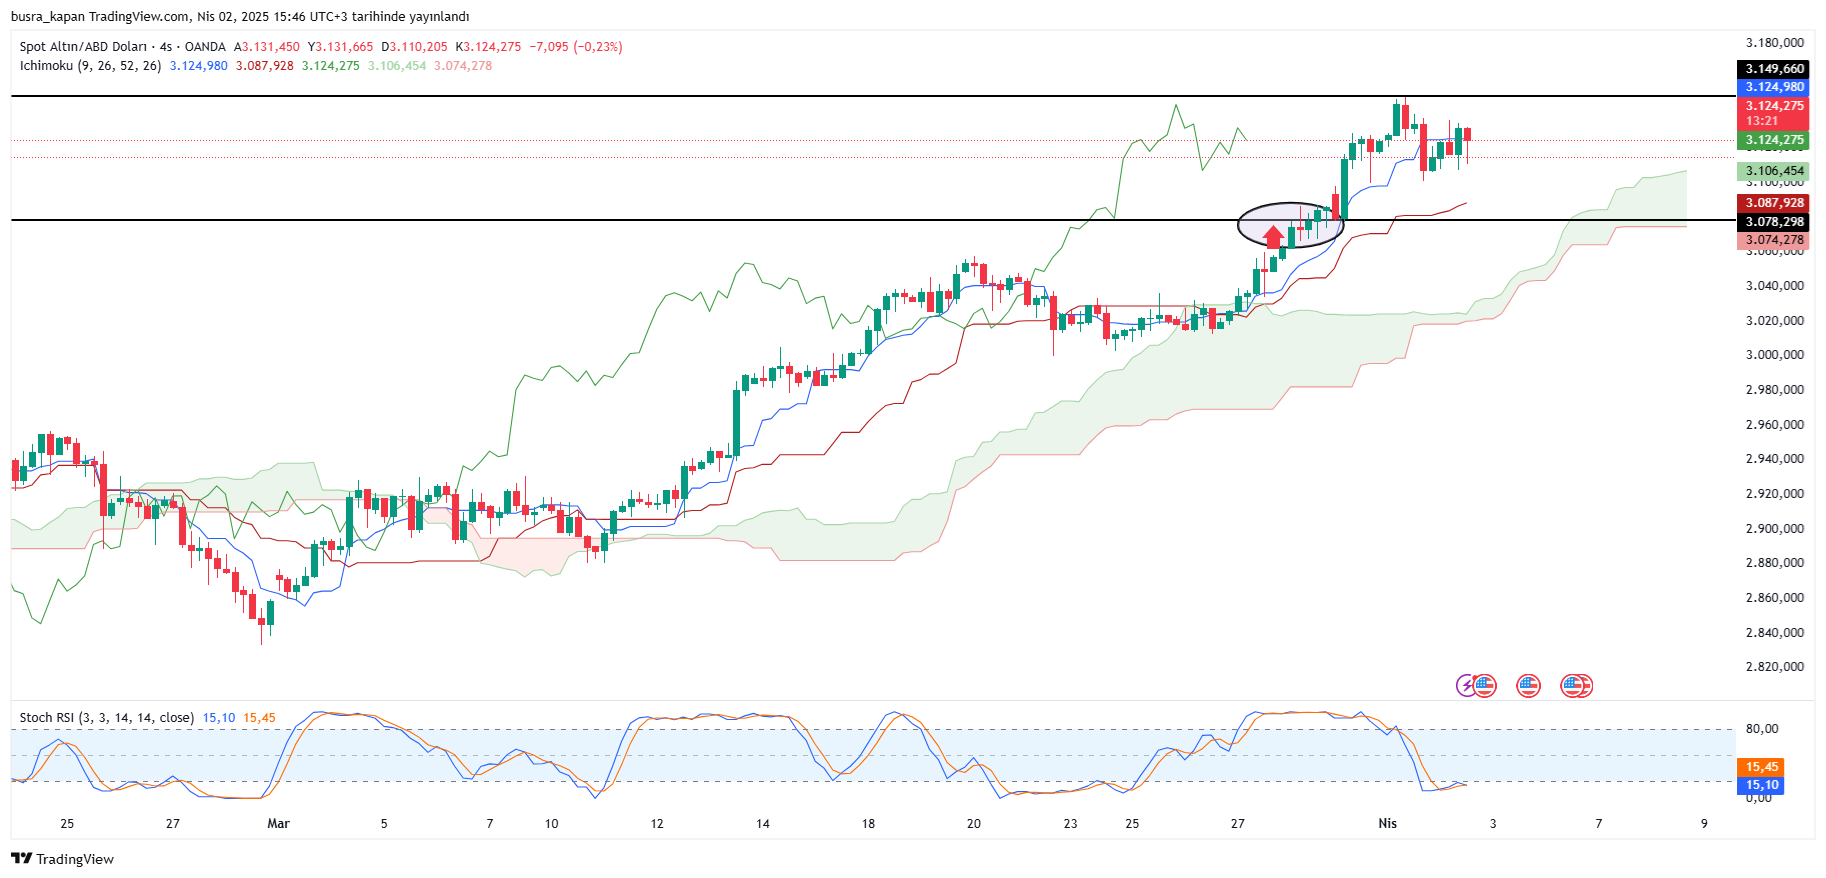This screenshot has width=1826, height=878.
Task: Click the dark red 3.087,928 price label
Action: [x=1774, y=203]
